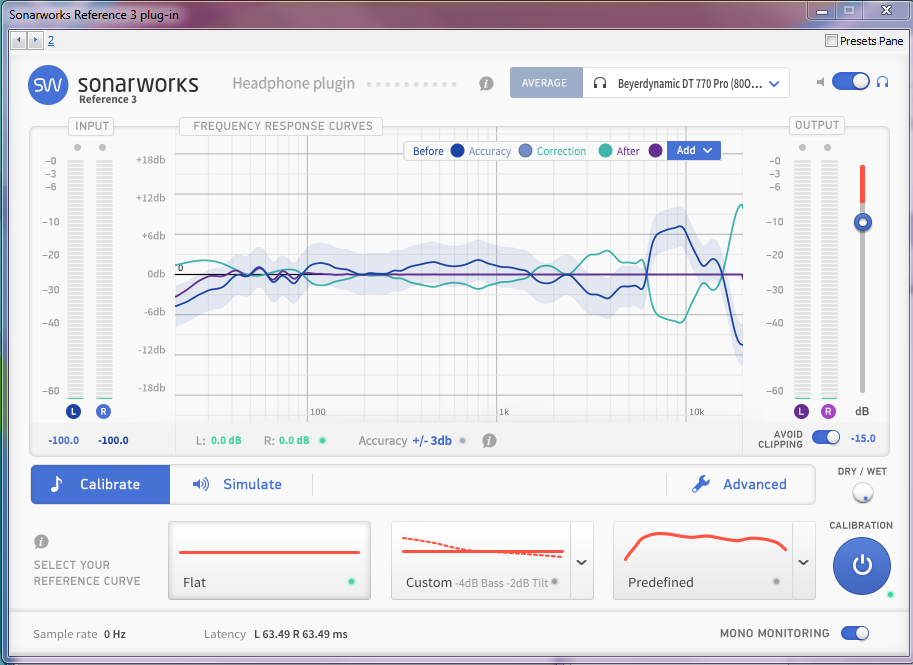Toggle the Before curve dot

pos(457,151)
